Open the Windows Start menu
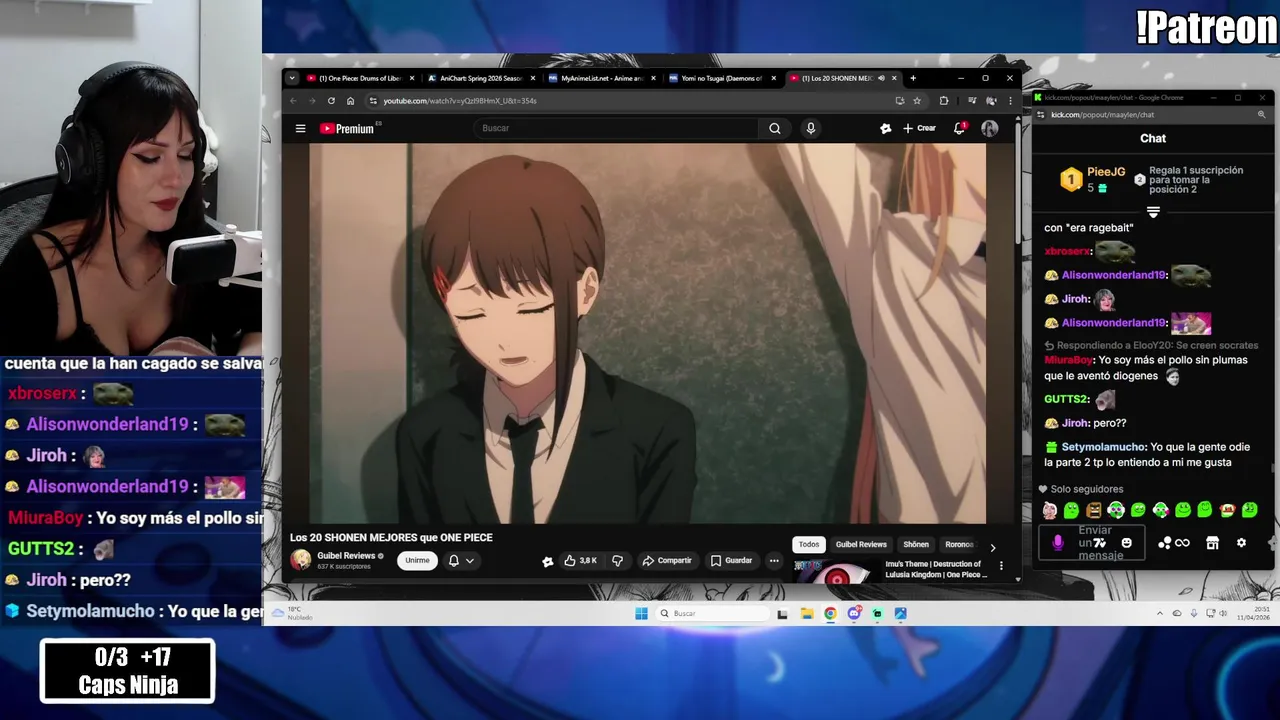The width and height of the screenshot is (1280, 720). pyautogui.click(x=641, y=613)
